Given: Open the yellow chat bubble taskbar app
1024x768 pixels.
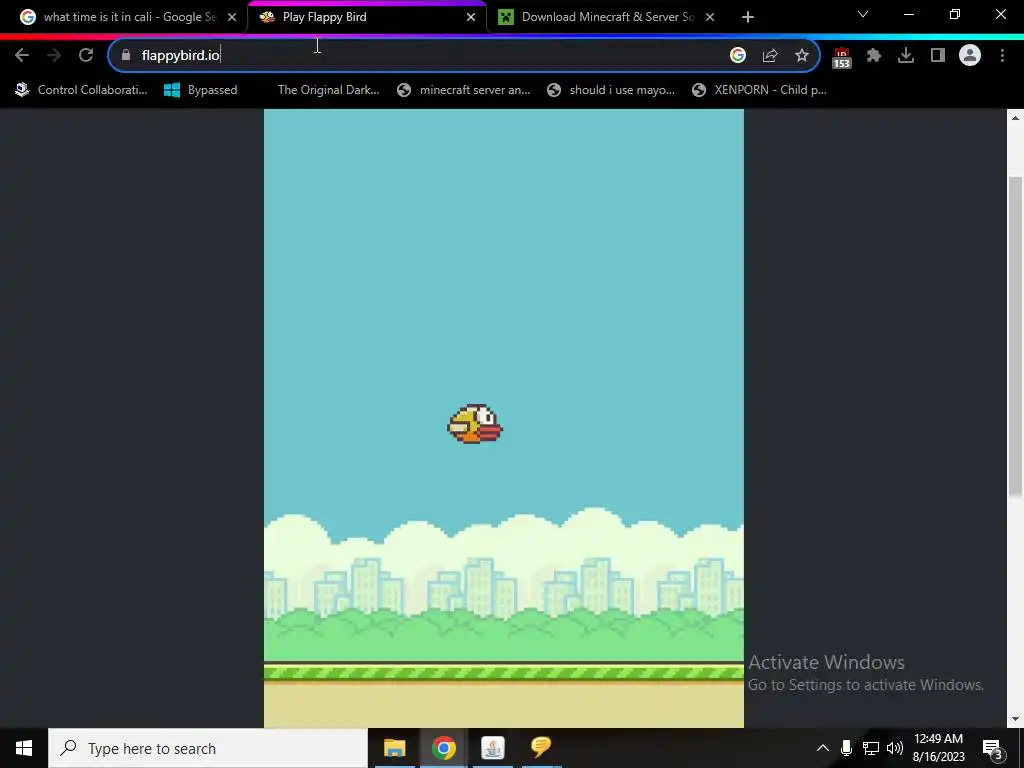Looking at the screenshot, I should [541, 748].
